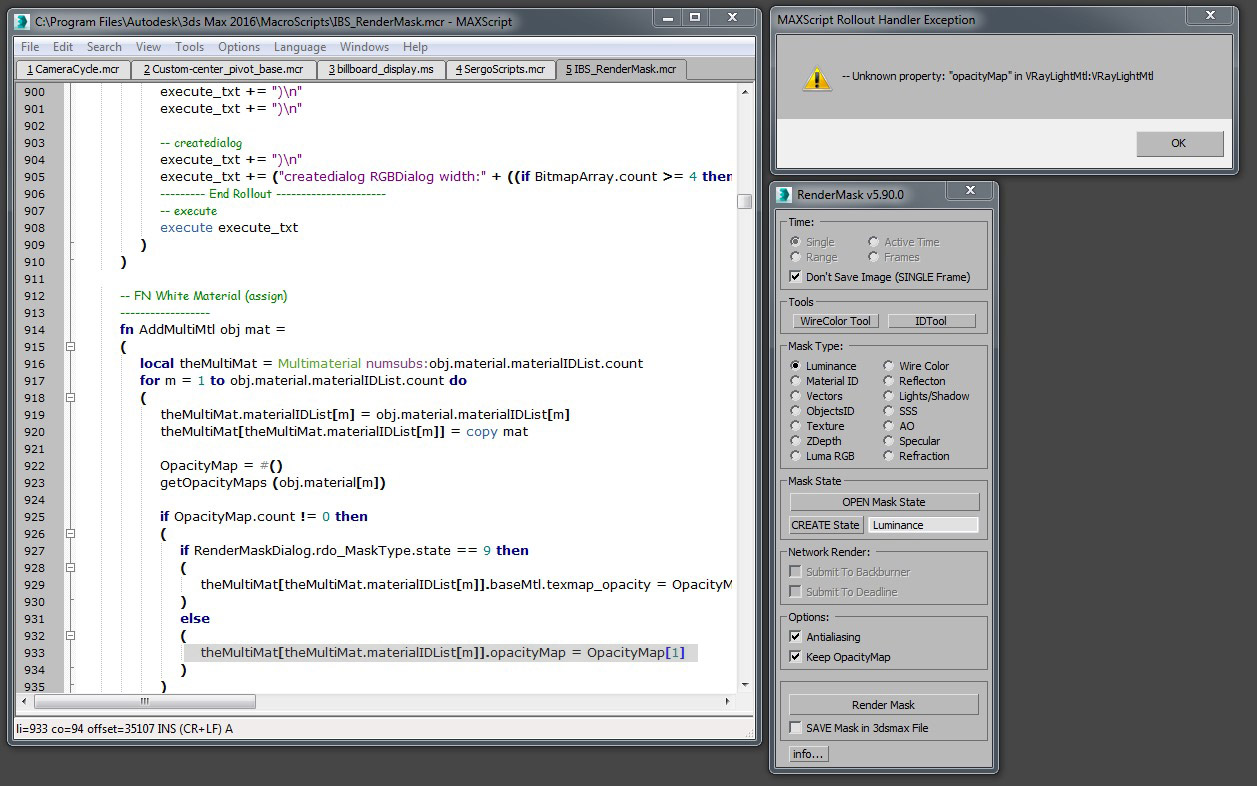
Task: Collapse the code fold at line 926
Action: (69, 533)
